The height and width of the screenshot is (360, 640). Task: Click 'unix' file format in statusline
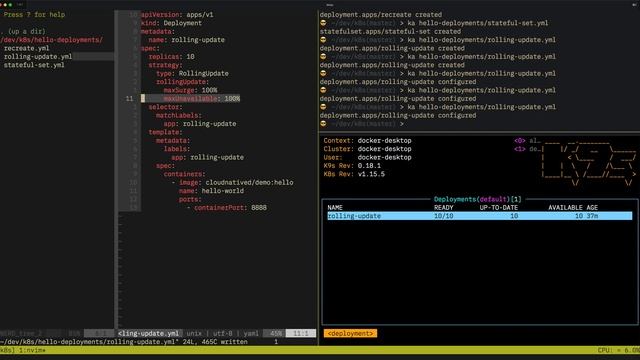point(194,333)
